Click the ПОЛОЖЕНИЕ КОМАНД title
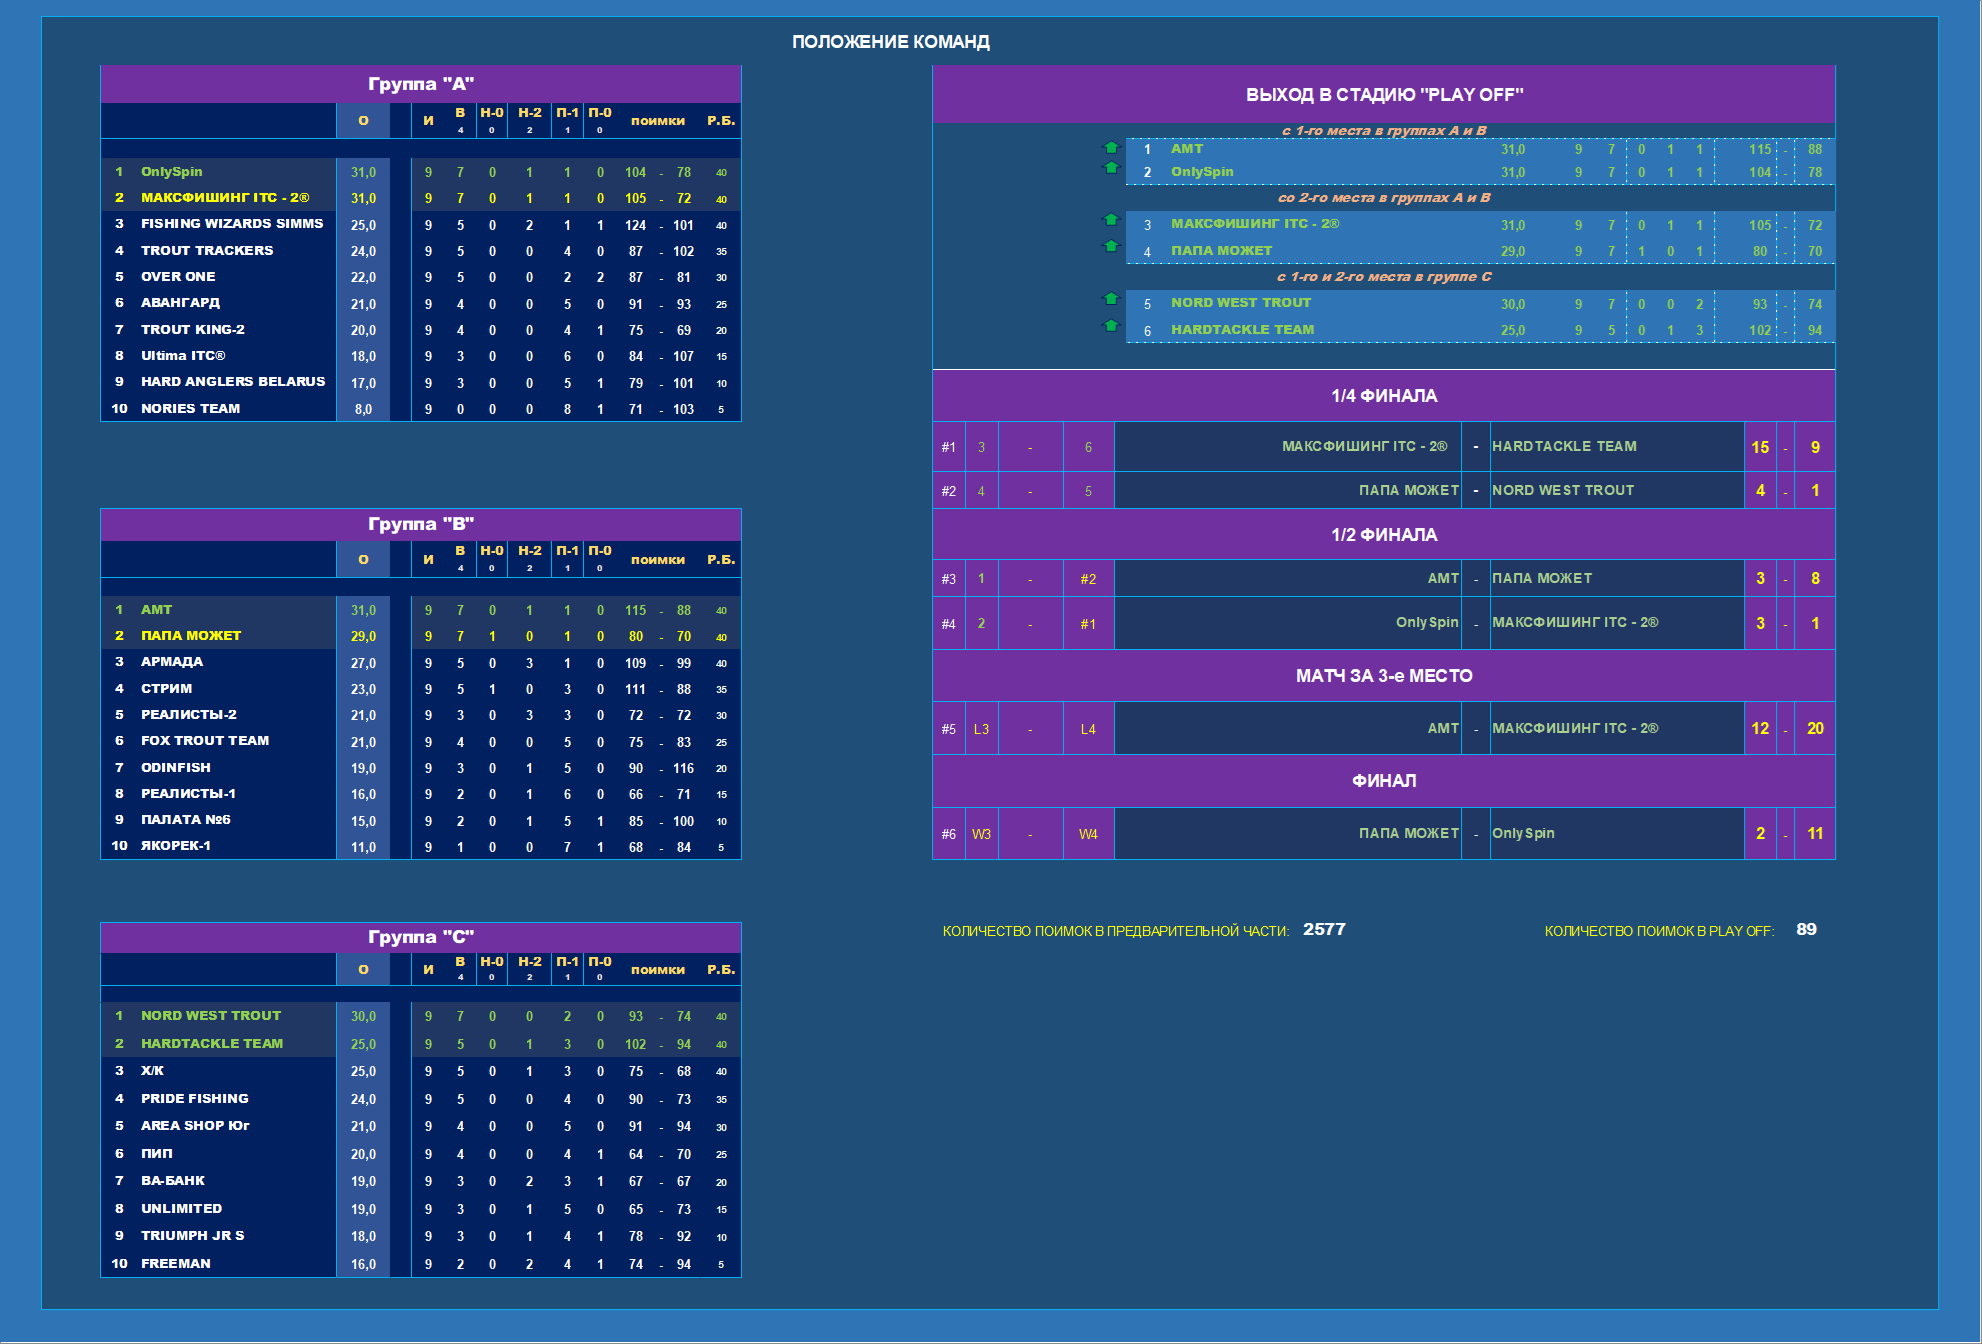 coord(891,42)
